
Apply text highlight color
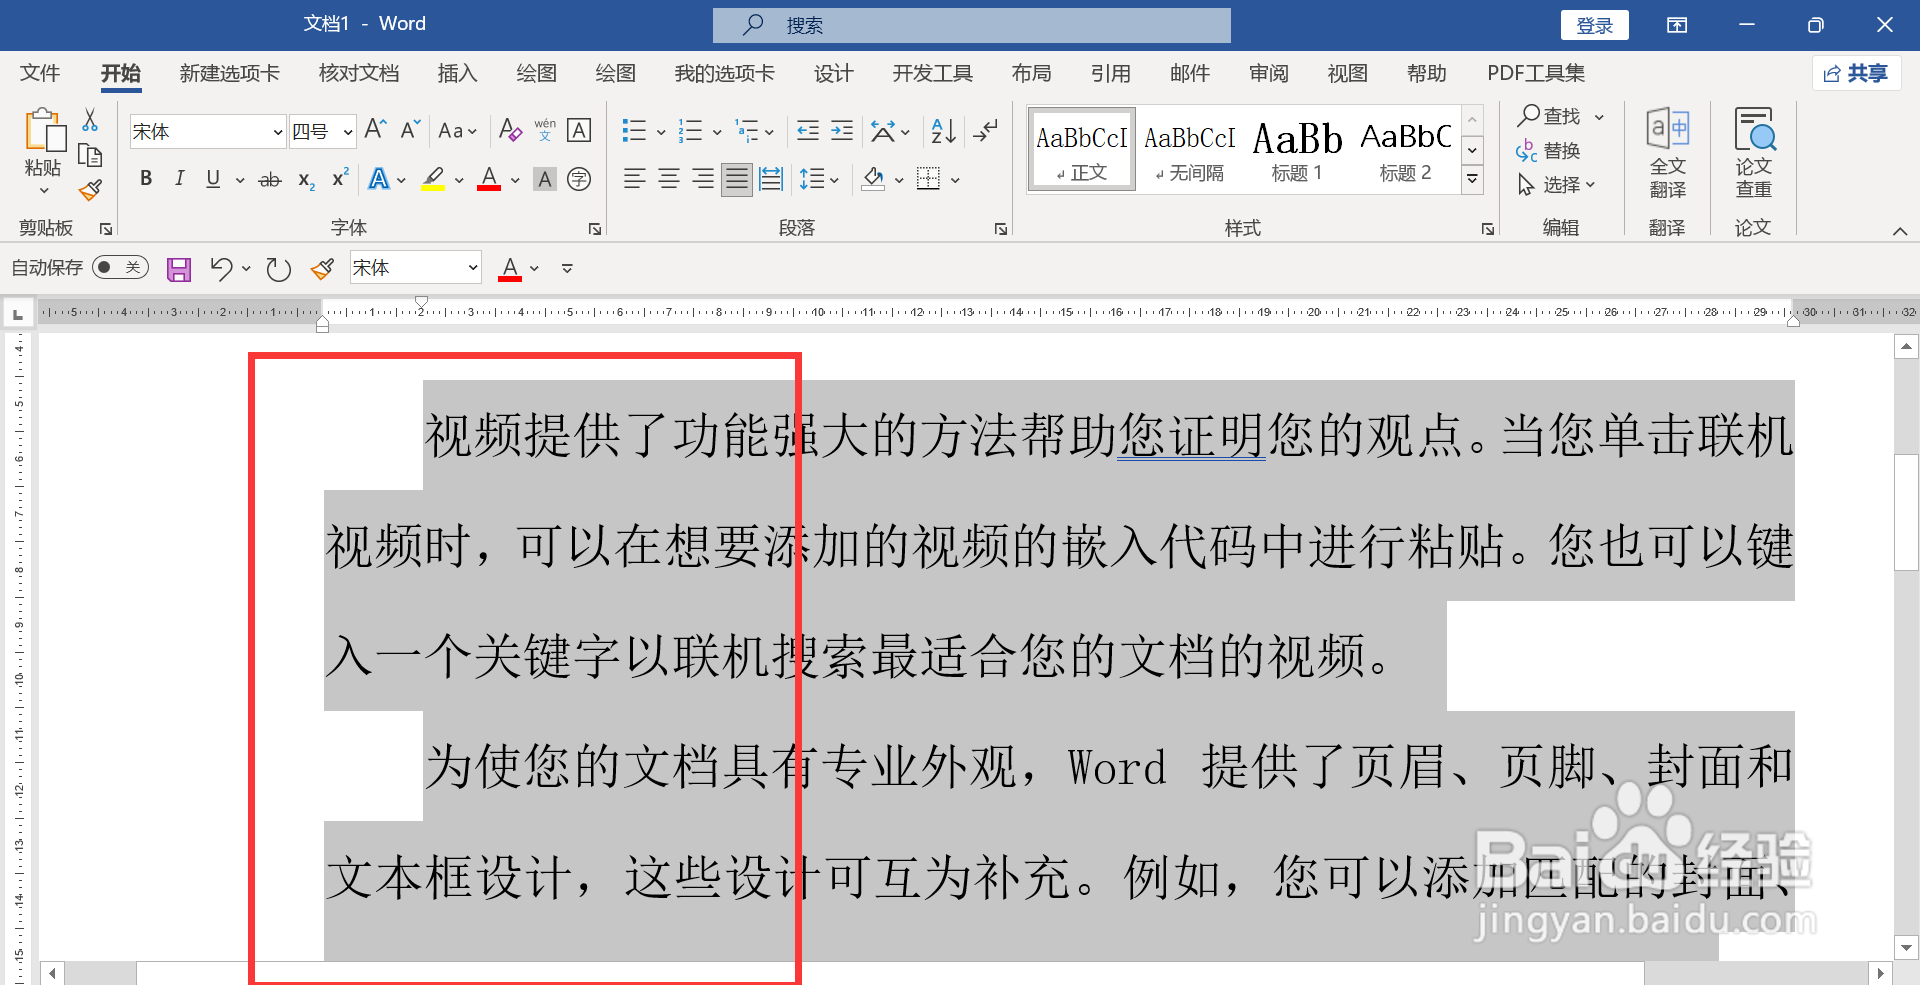tap(433, 179)
